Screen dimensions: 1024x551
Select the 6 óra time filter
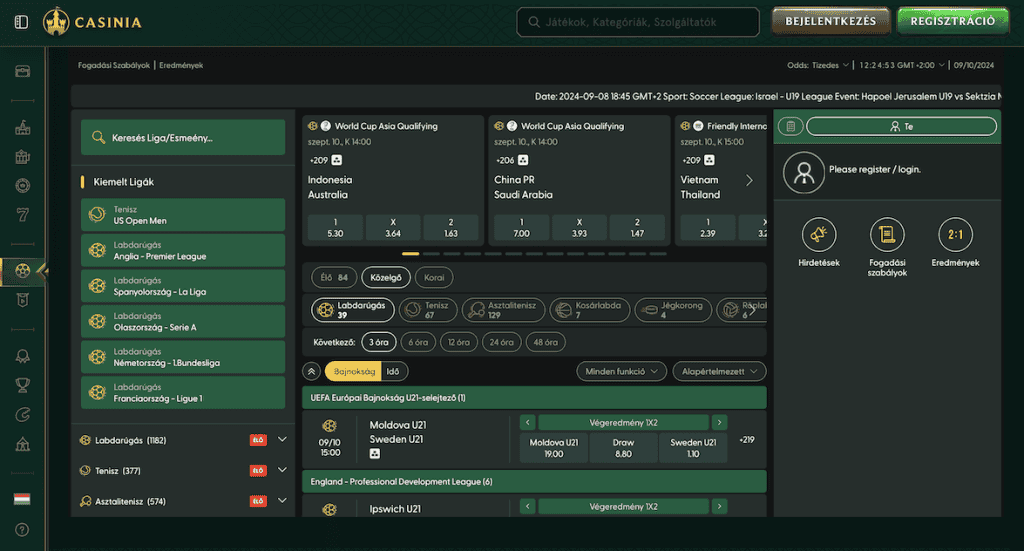[x=417, y=342]
